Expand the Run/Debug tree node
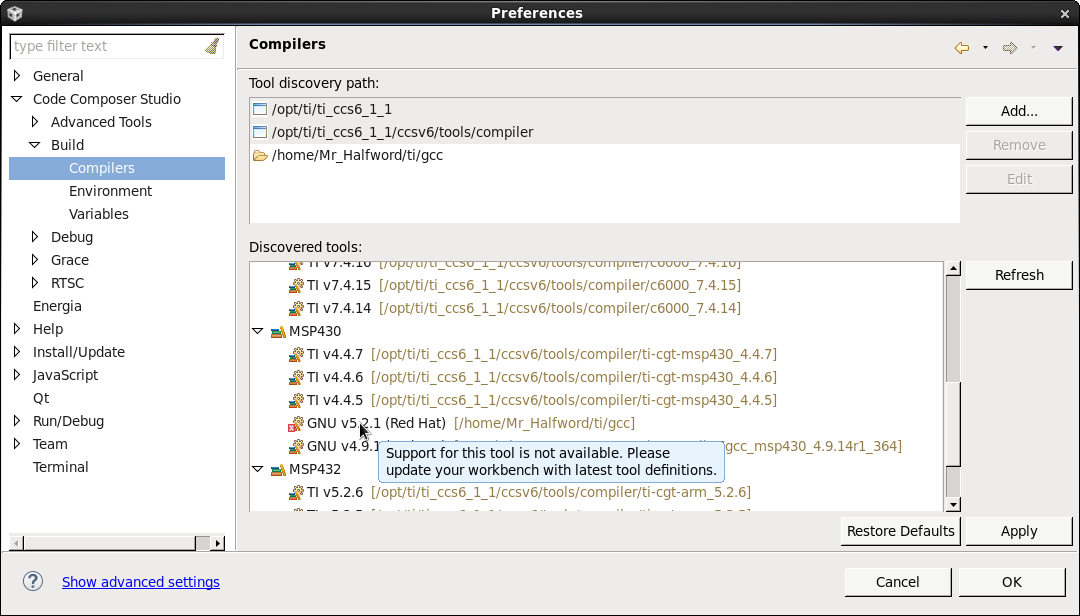This screenshot has width=1080, height=616. point(17,421)
